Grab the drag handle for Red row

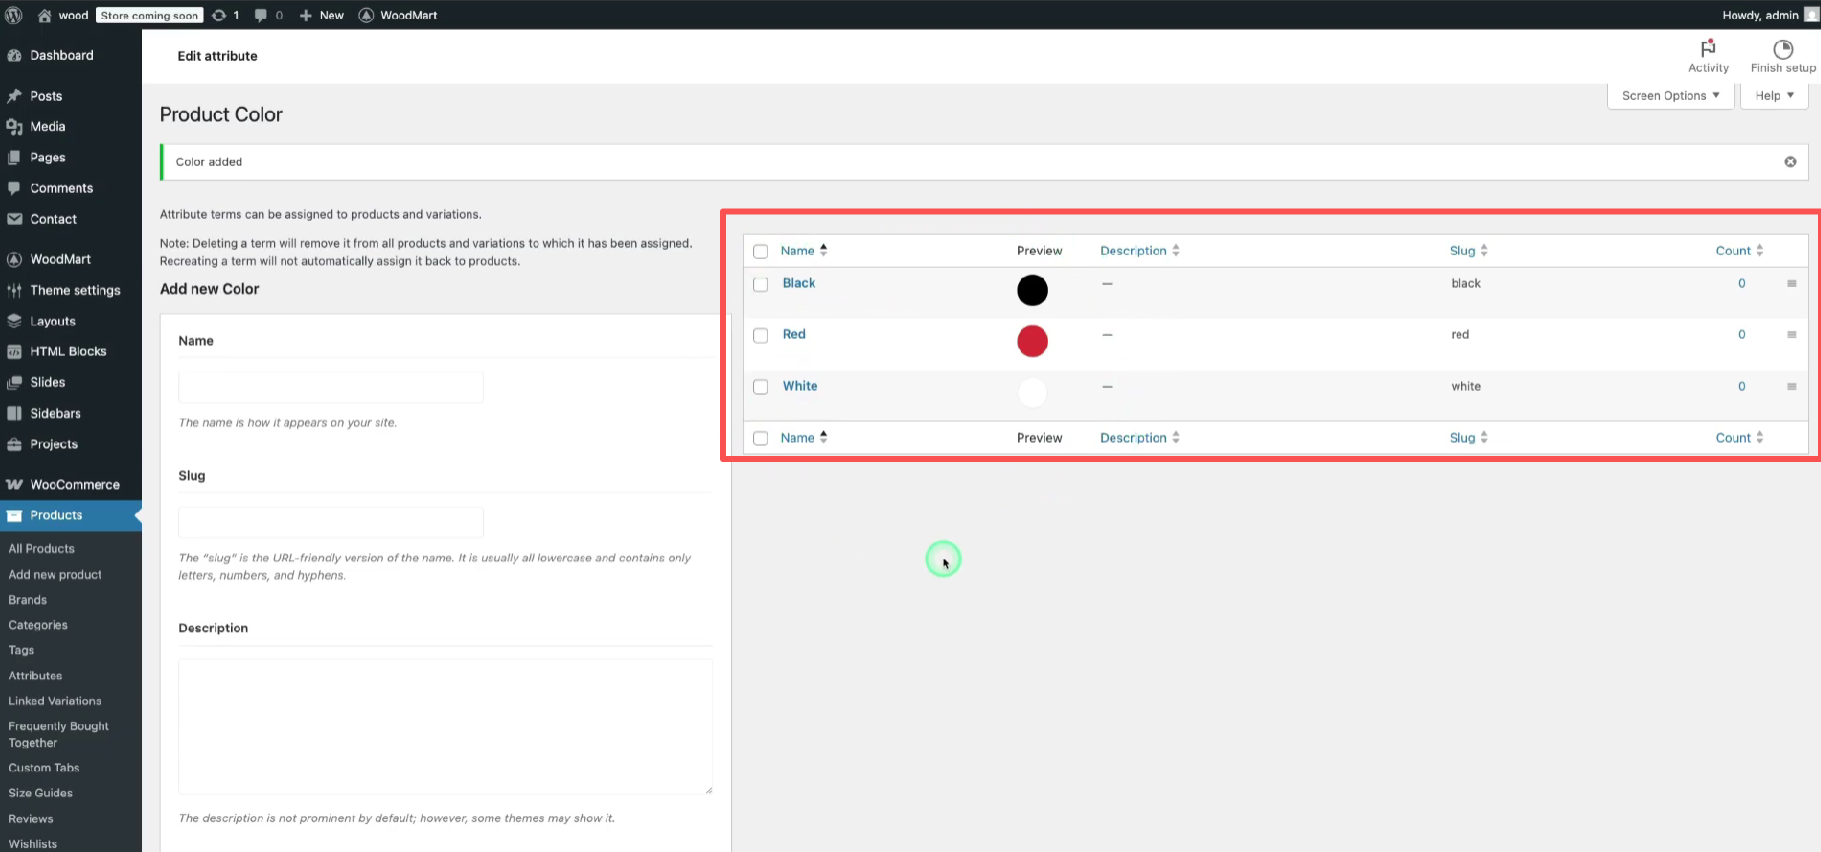pos(1791,335)
